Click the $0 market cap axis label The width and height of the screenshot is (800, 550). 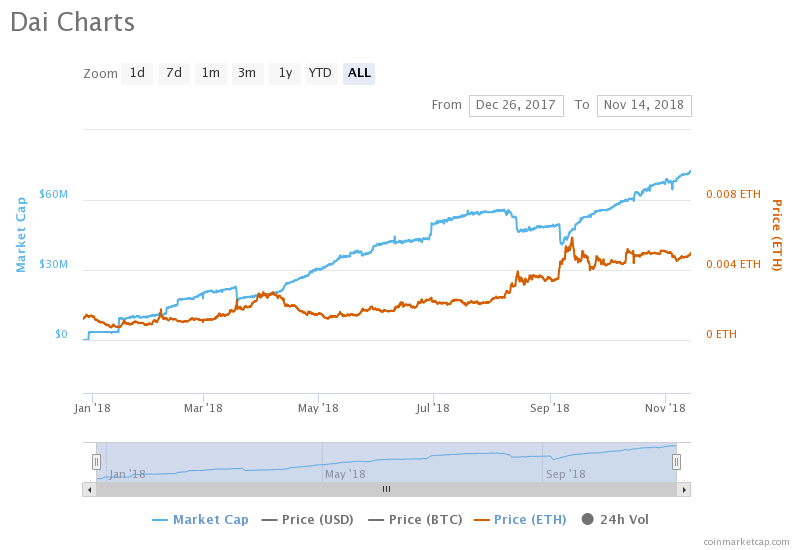coord(61,334)
